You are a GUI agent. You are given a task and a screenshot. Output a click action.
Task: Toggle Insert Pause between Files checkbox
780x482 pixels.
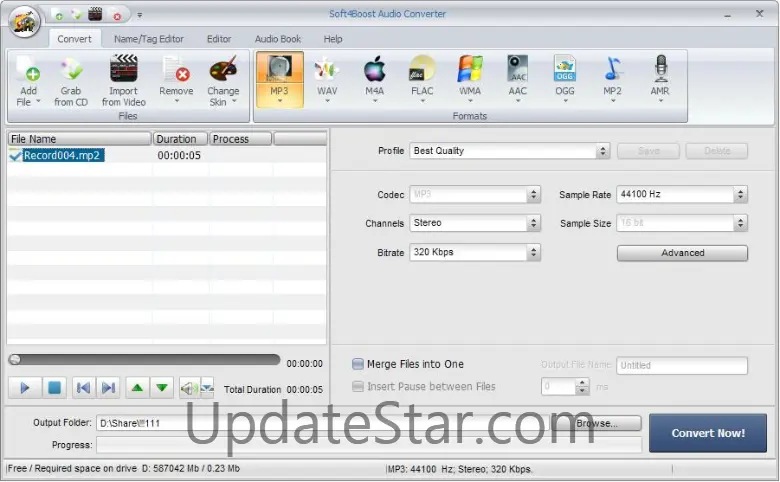click(x=358, y=387)
